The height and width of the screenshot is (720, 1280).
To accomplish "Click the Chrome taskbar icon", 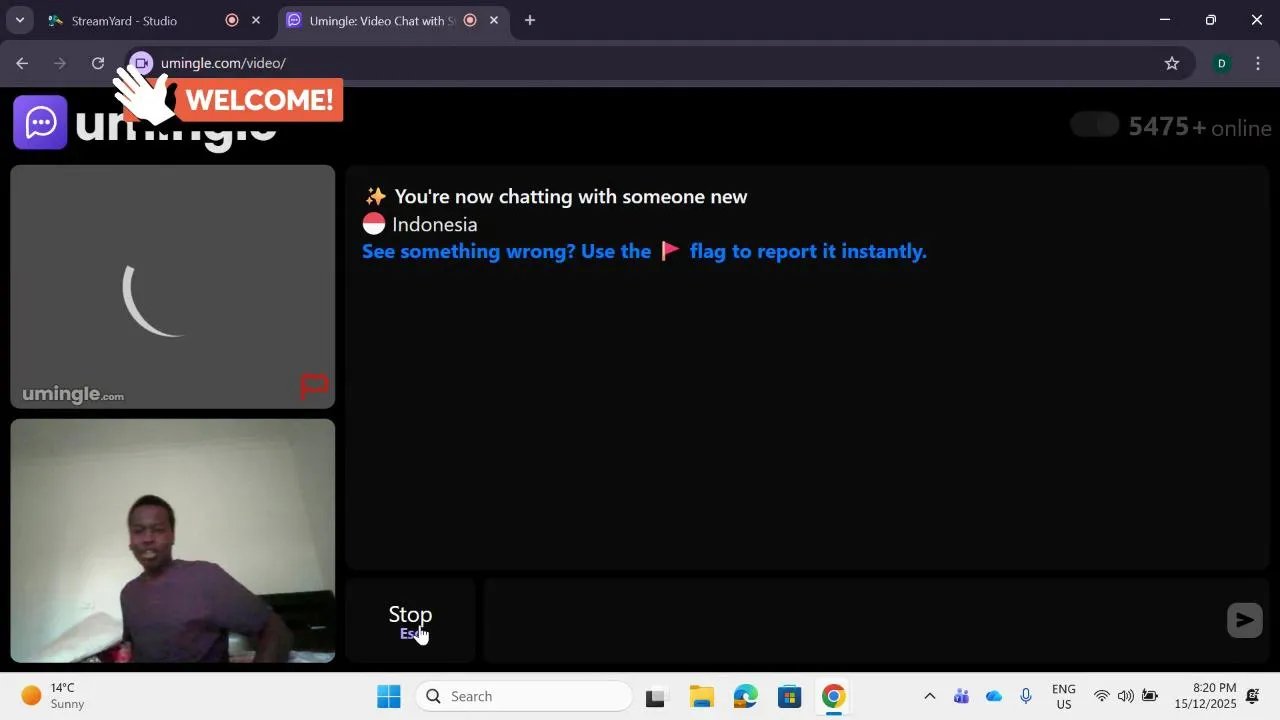I will [834, 696].
